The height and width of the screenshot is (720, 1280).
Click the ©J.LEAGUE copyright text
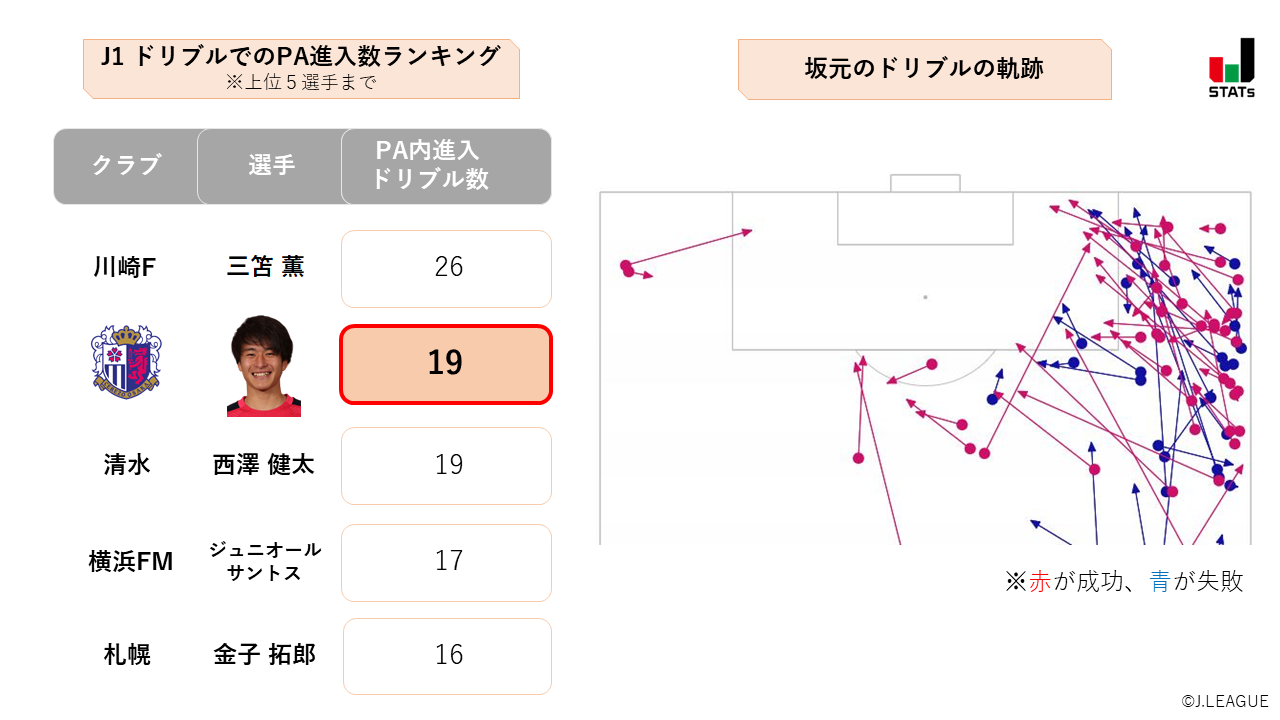[1224, 702]
